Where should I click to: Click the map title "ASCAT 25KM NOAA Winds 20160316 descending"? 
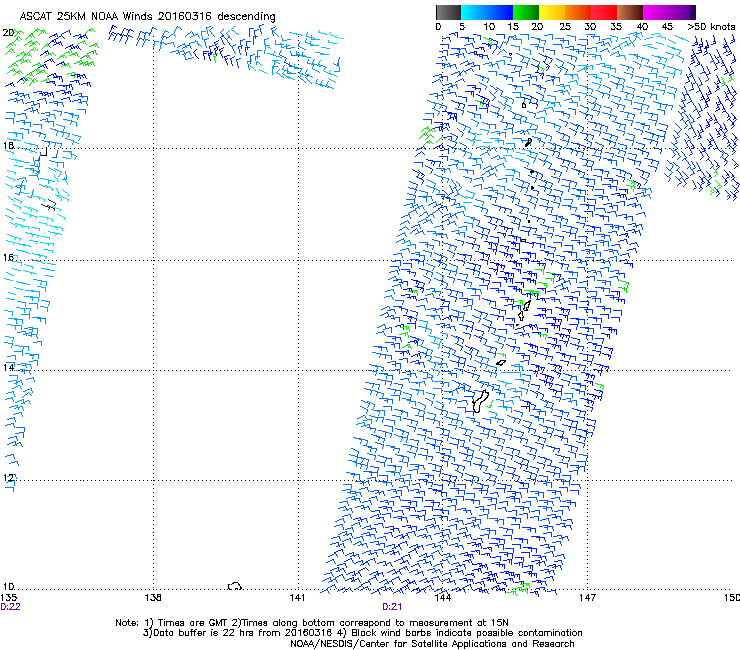(x=147, y=16)
